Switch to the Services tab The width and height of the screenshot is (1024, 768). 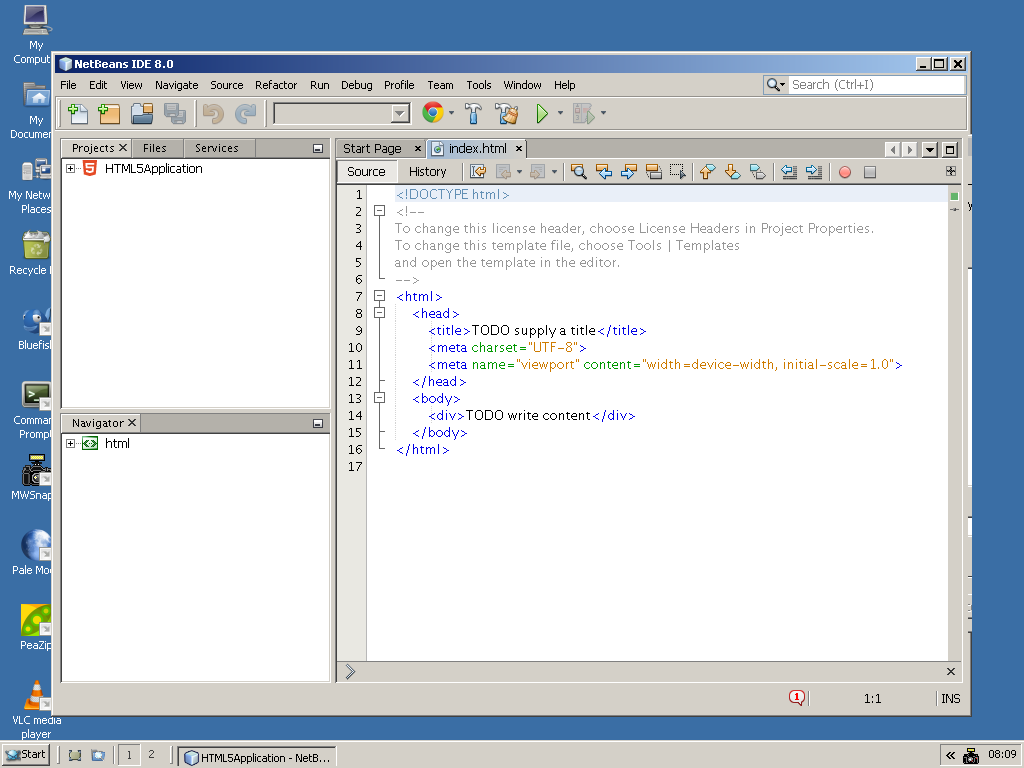point(216,148)
